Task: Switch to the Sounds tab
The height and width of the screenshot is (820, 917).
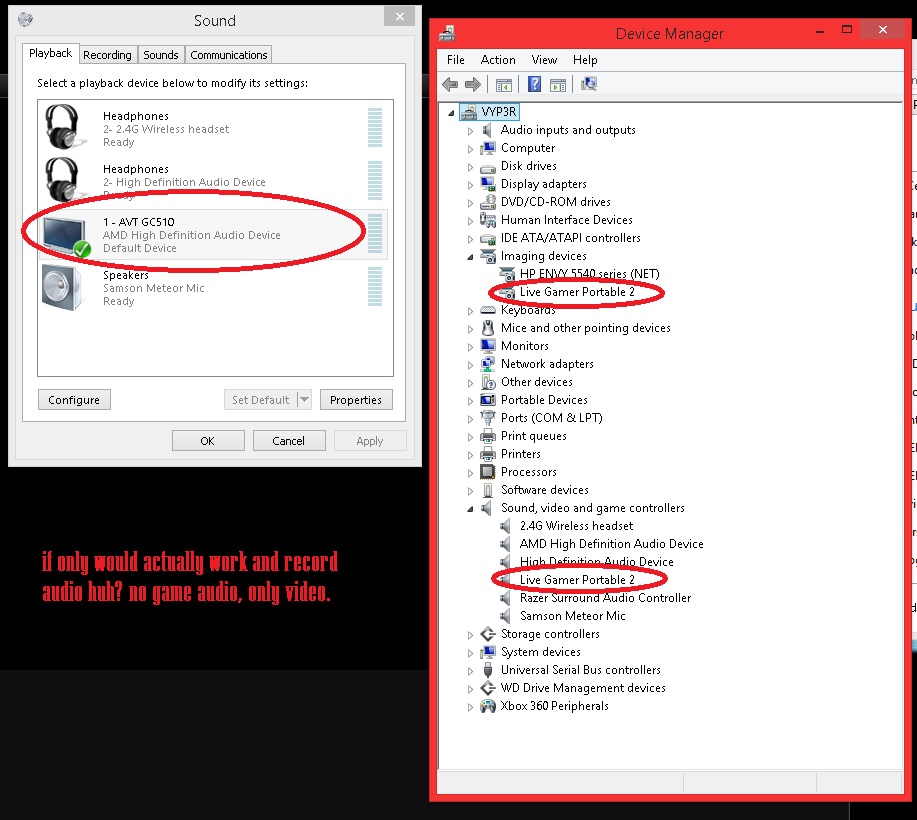Action: pos(161,55)
